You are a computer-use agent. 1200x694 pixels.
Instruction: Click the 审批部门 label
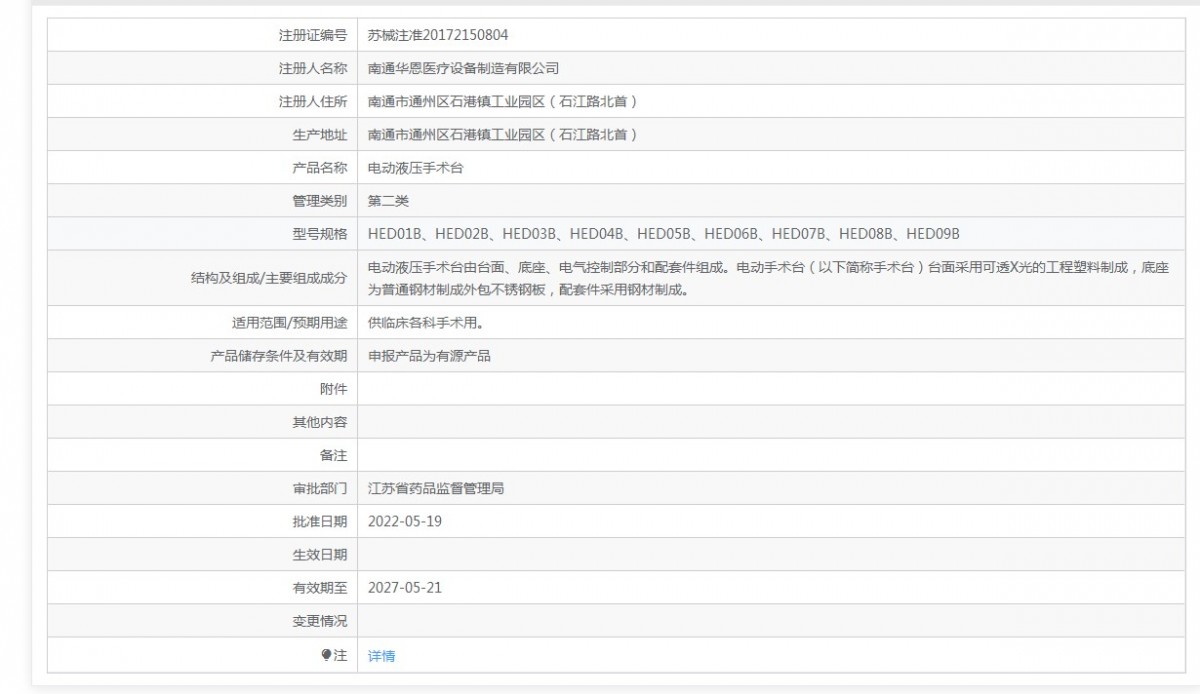319,489
